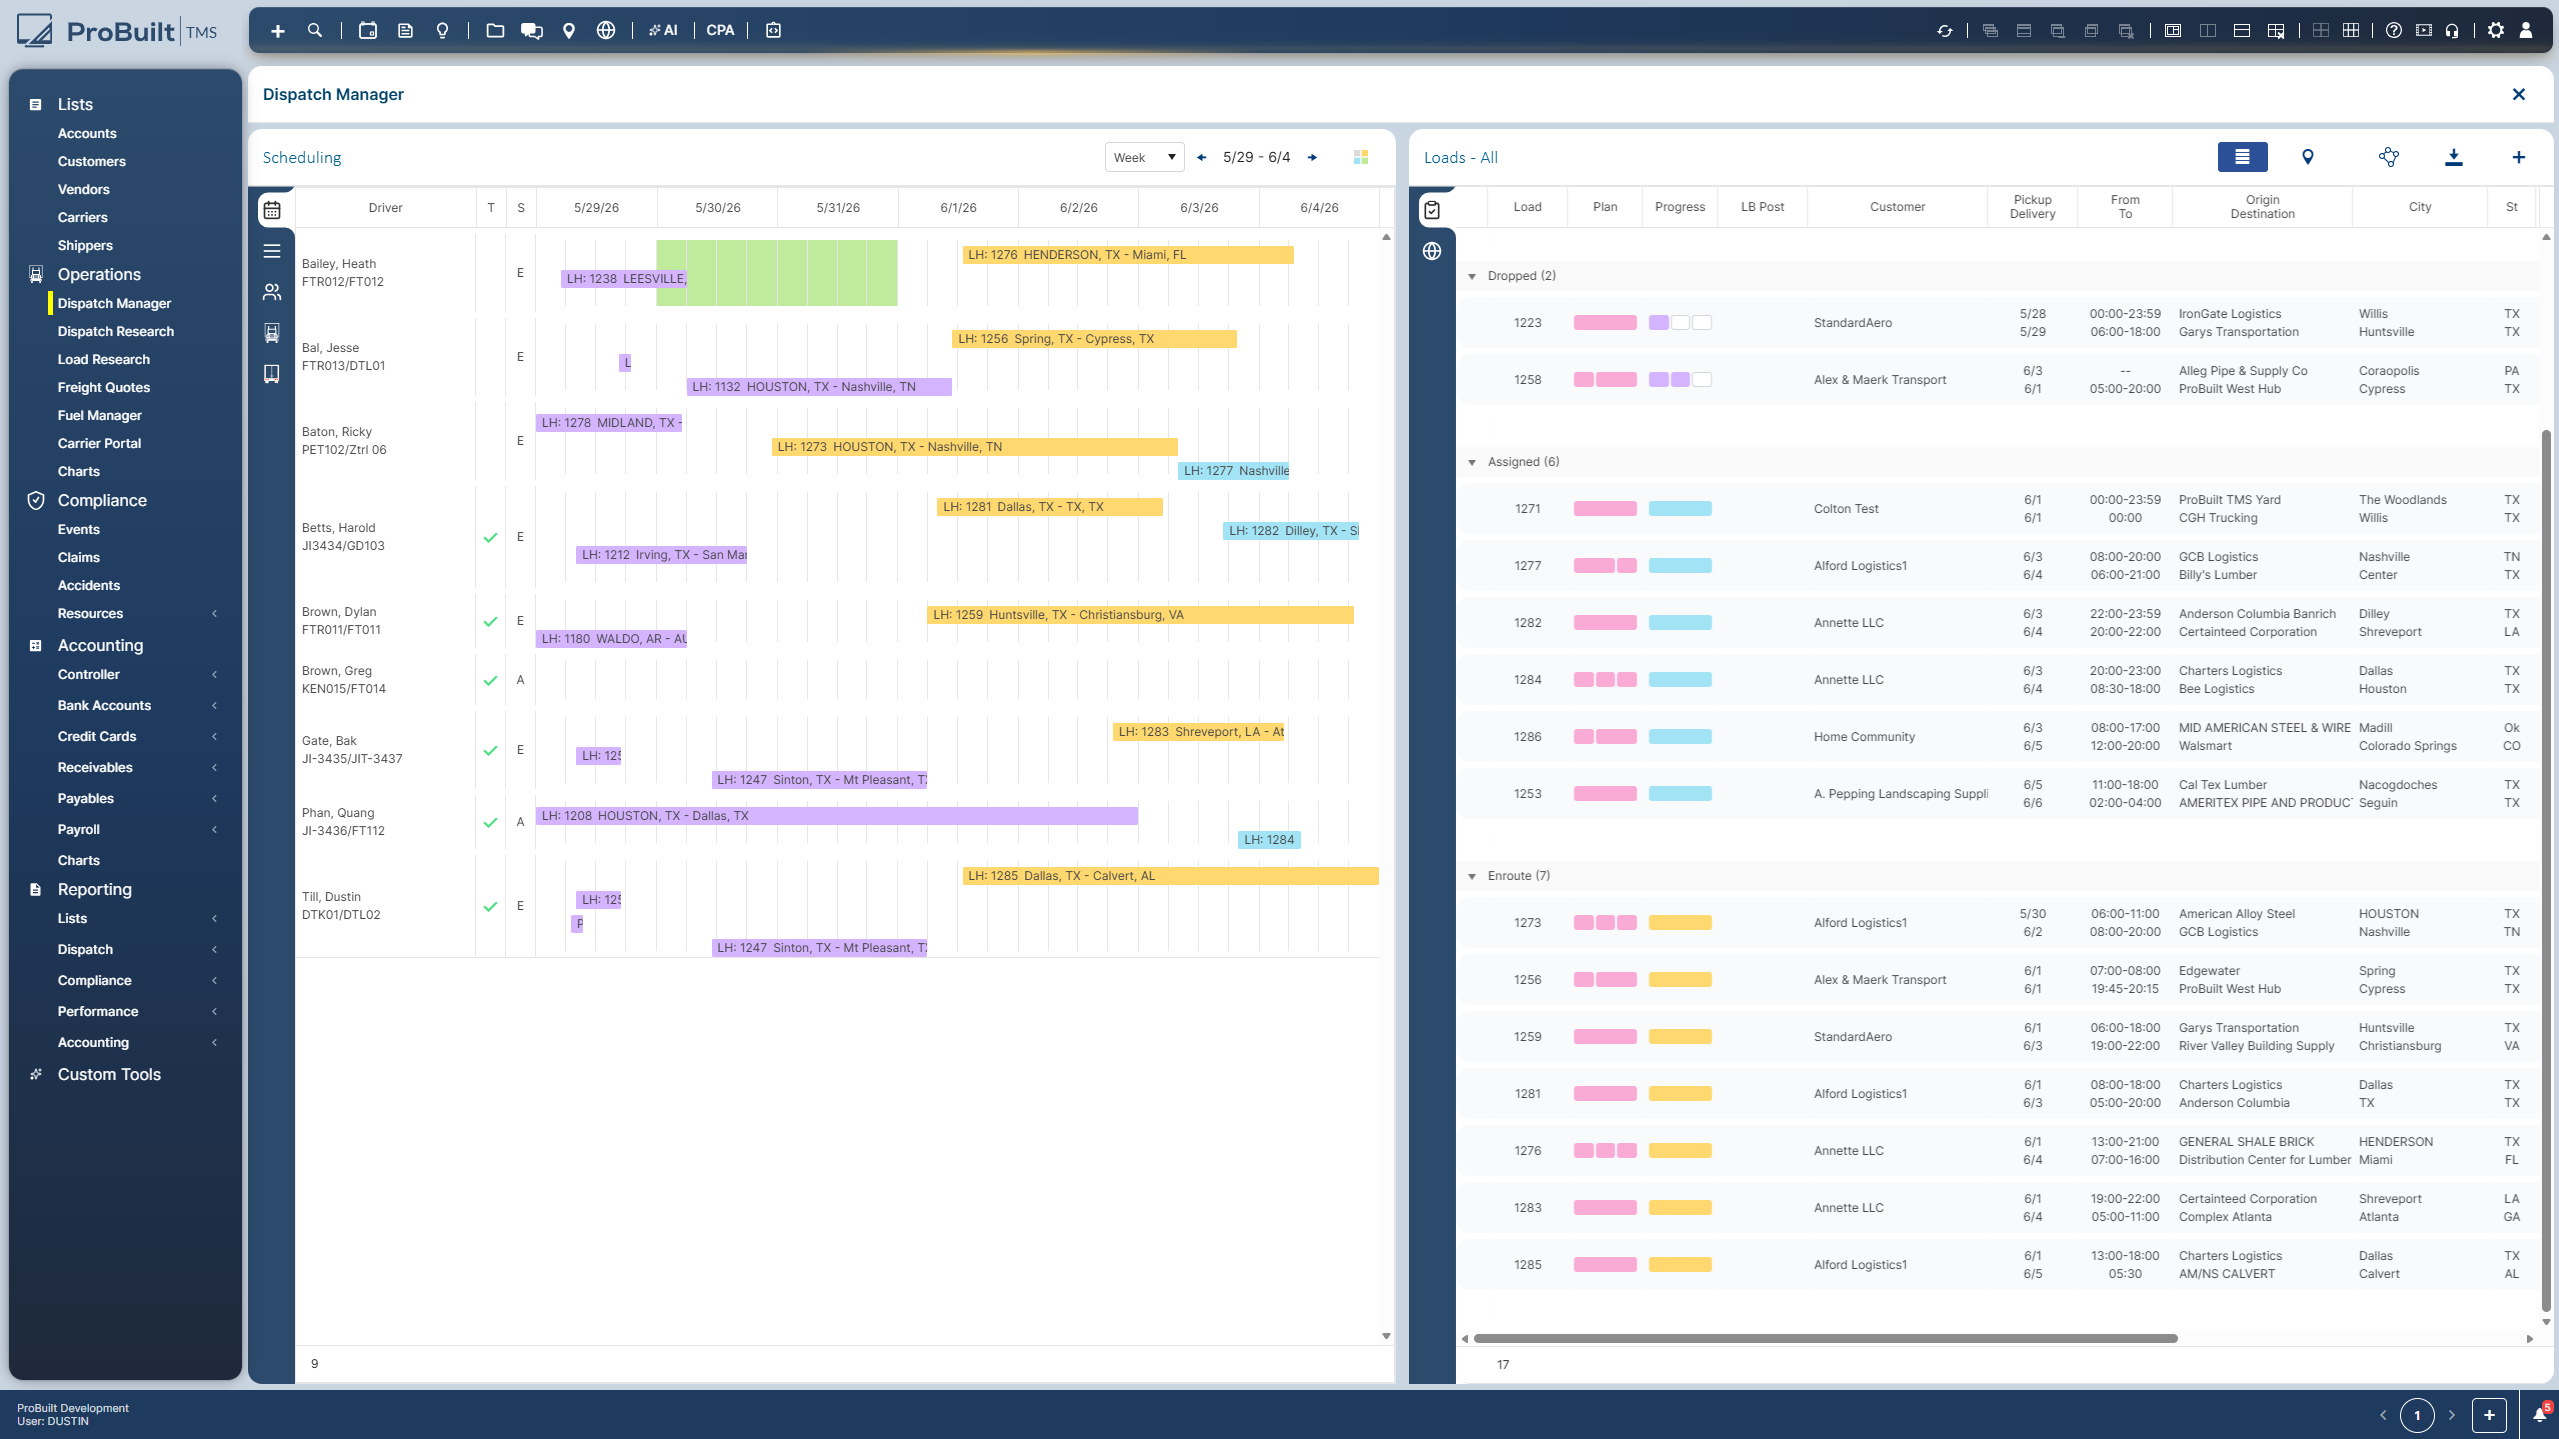Click the Loads panel horizontal scrollbar

pos(1825,1338)
